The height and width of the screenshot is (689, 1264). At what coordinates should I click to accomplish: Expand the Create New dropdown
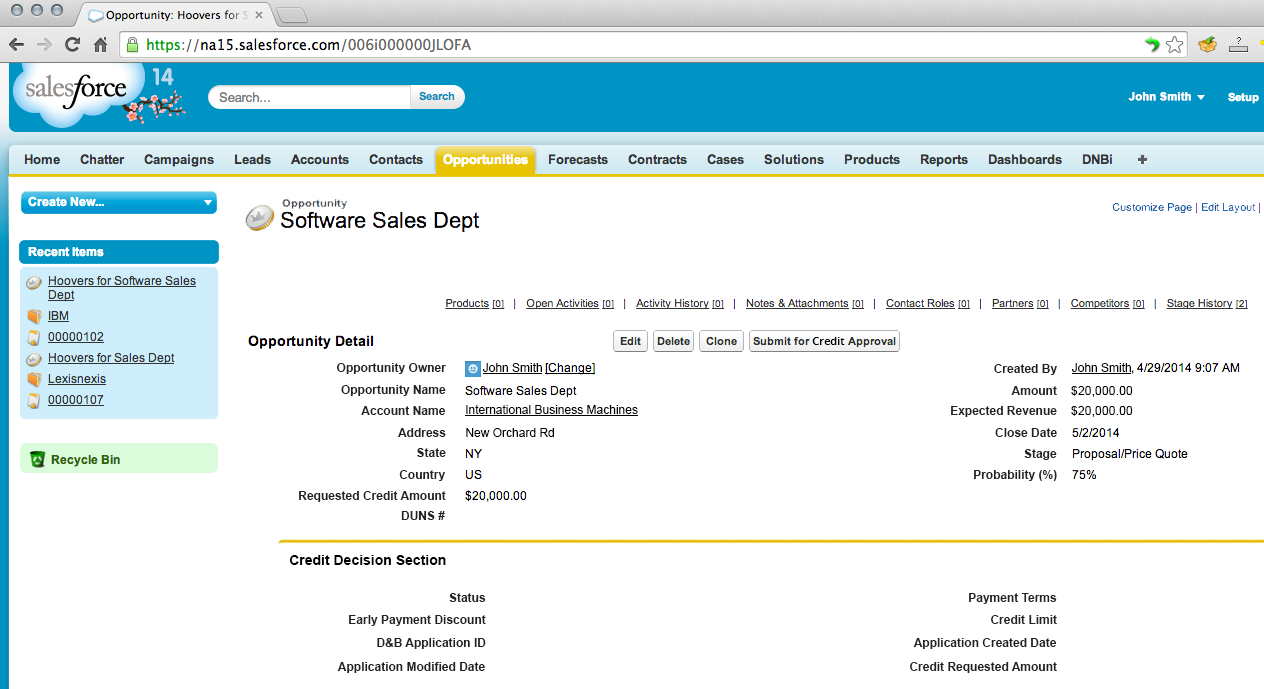pos(119,202)
